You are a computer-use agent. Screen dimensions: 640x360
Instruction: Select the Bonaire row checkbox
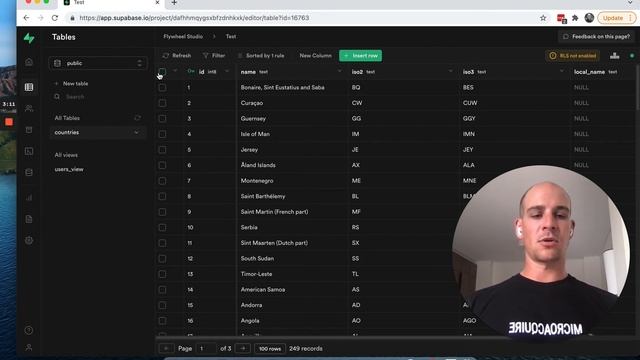coord(162,87)
